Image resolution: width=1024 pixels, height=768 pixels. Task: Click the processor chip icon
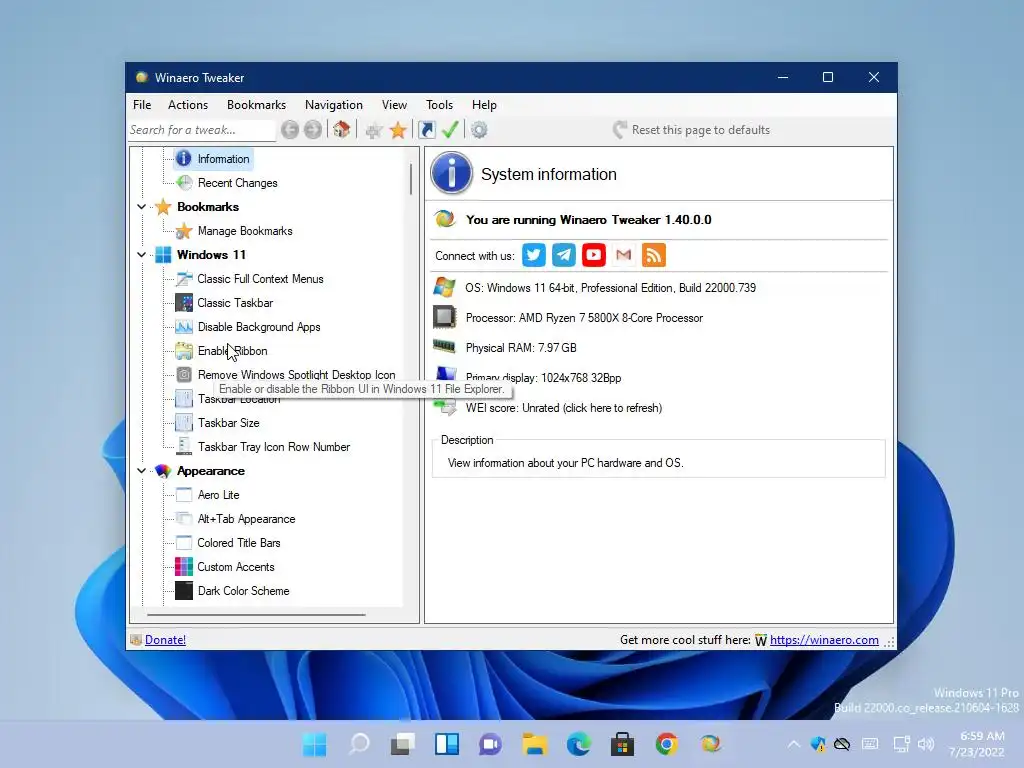point(445,317)
